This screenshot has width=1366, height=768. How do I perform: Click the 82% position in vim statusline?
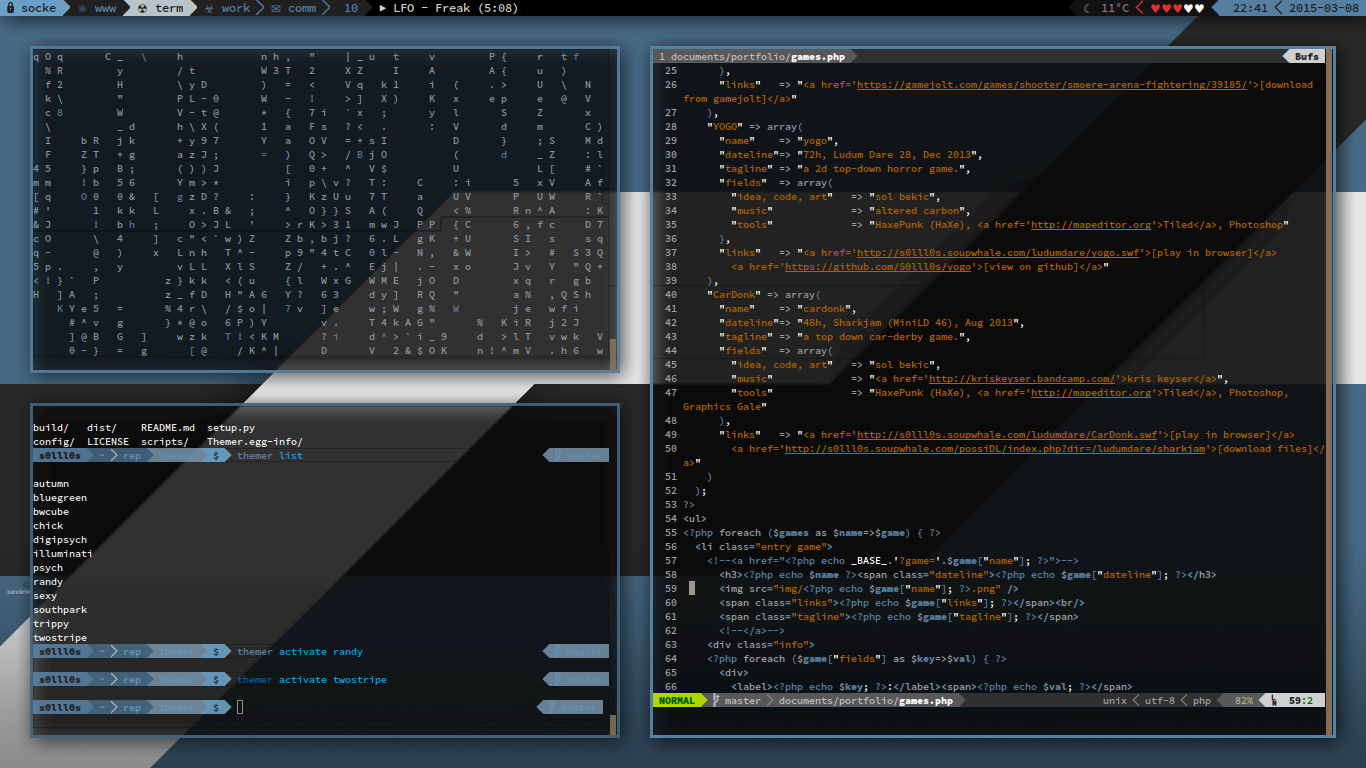[1244, 701]
